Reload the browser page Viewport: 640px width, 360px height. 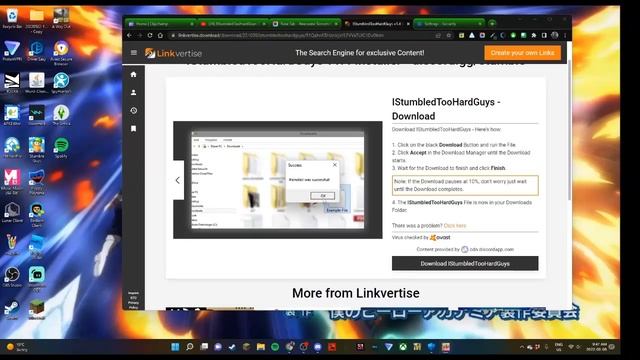click(x=150, y=36)
